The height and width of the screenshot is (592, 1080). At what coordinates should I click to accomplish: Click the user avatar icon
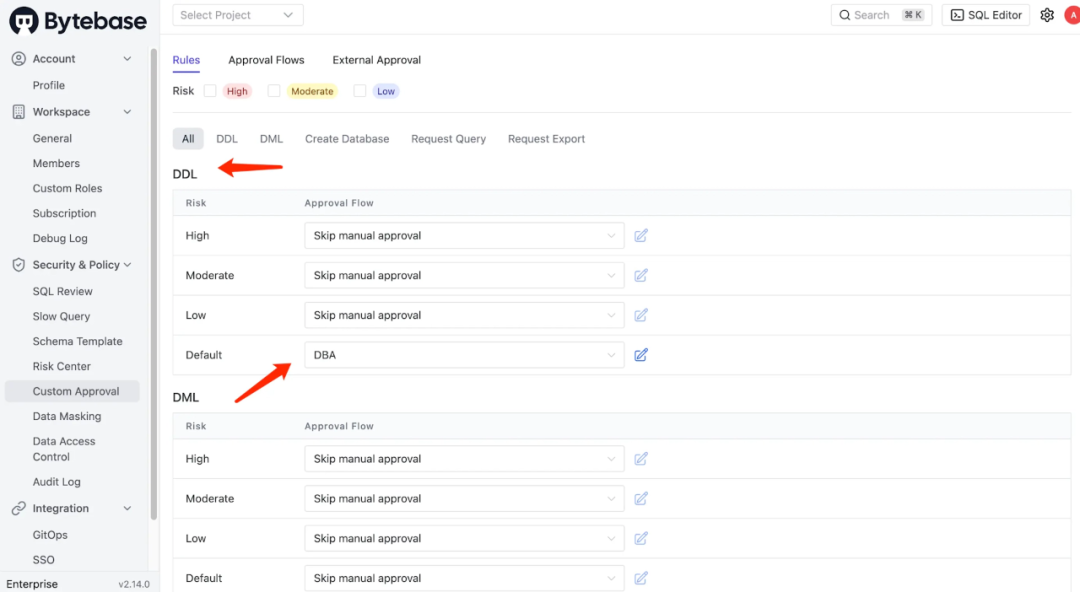[1072, 15]
